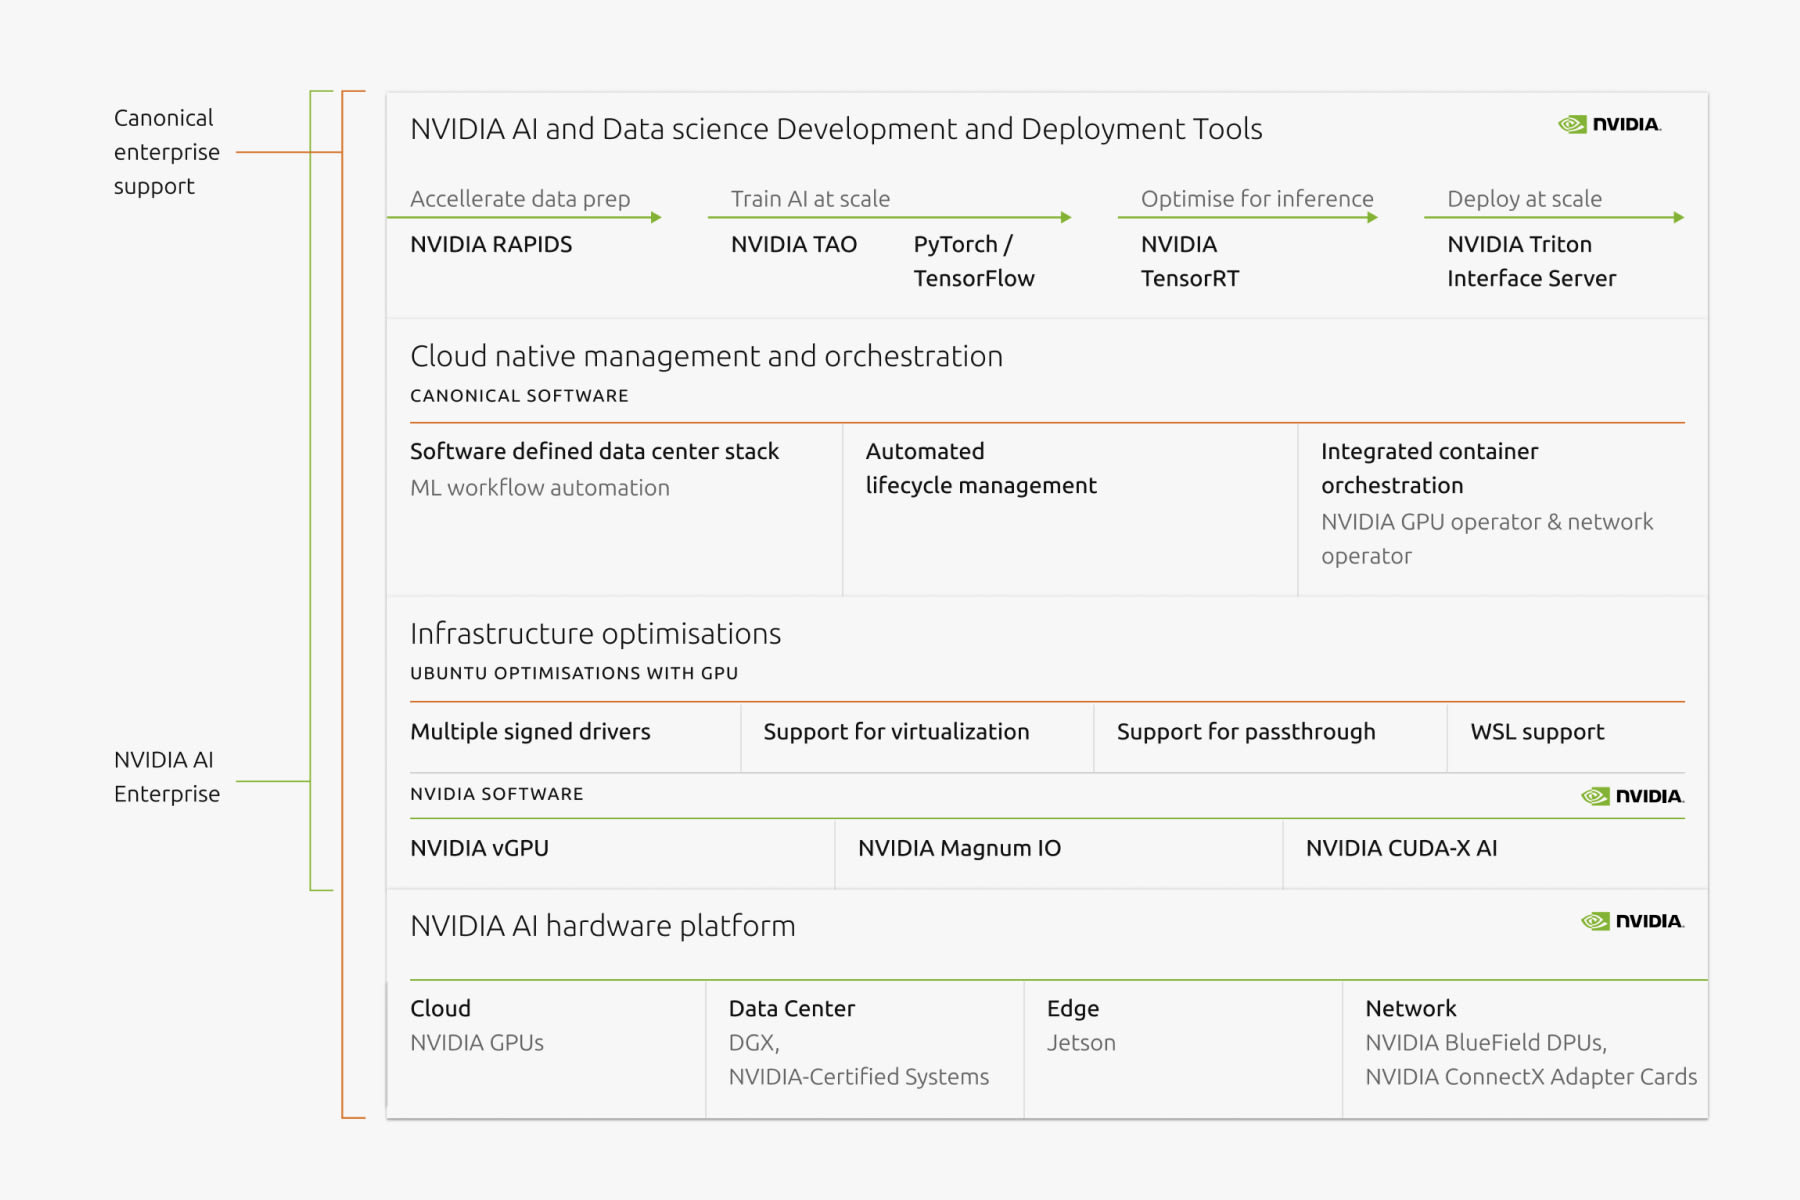
Task: Click Canonical enterprise support label
Action: pos(166,152)
